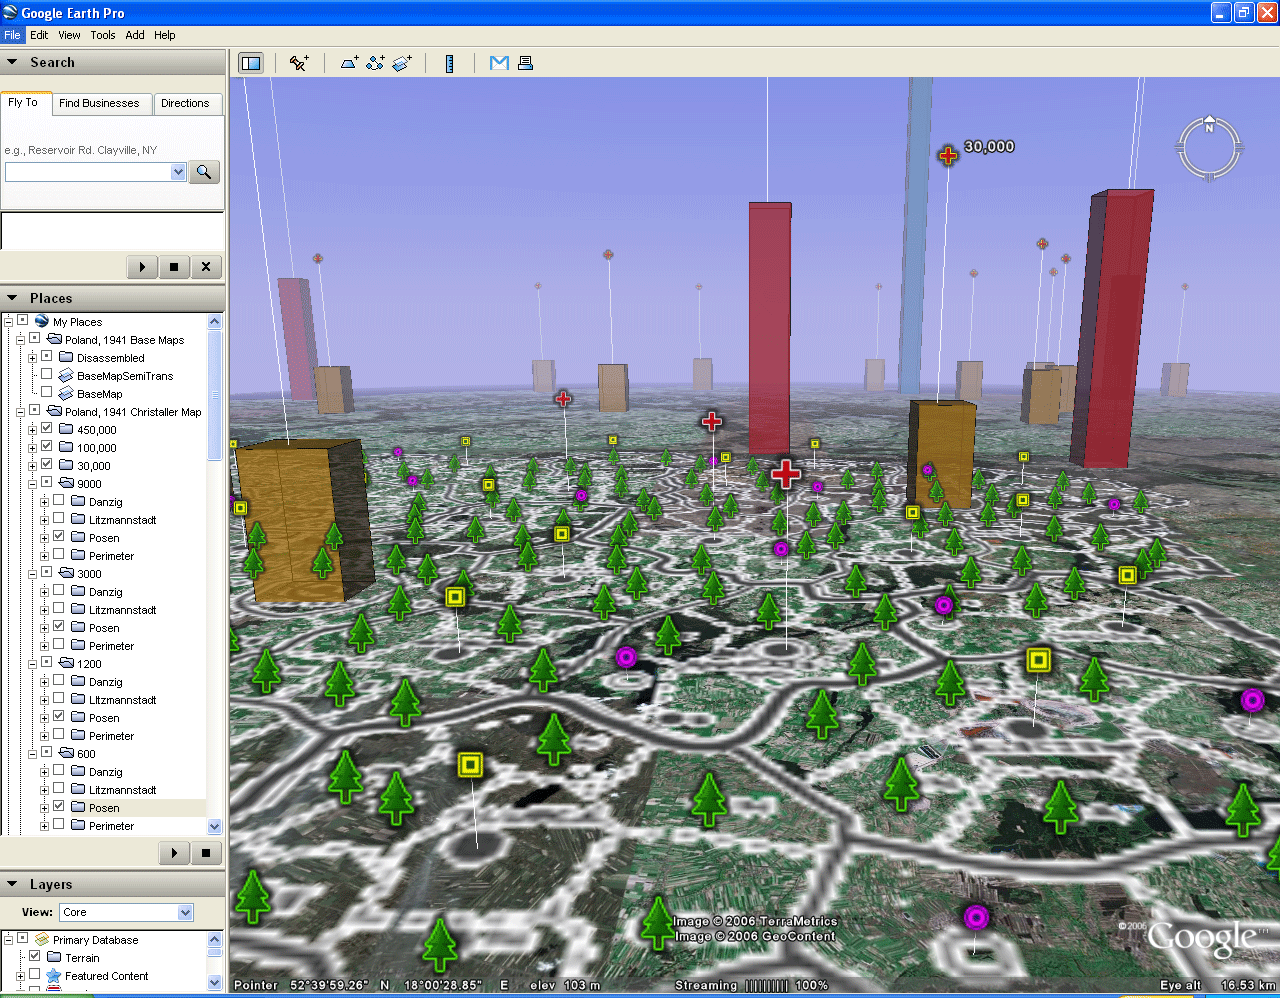Uncheck the 450,000 folder checkbox
The image size is (1280, 998).
[46, 428]
